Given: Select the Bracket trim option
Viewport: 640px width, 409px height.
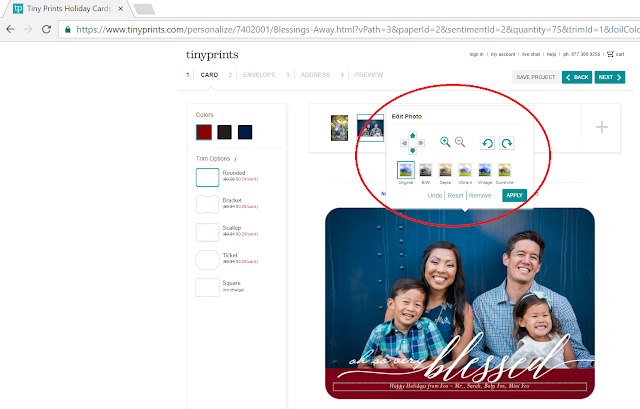Looking at the screenshot, I should click(207, 204).
